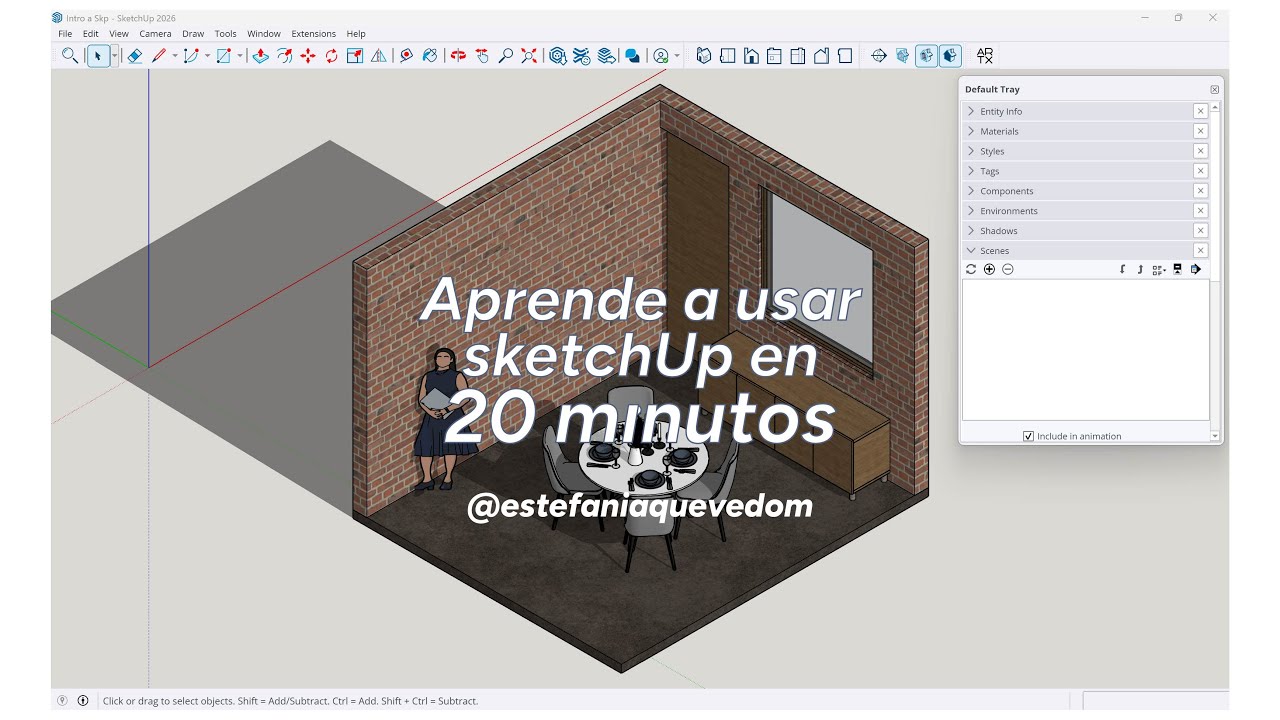The height and width of the screenshot is (720, 1280).
Task: Click the Search magnifier icon in toolbar
Action: (x=69, y=56)
